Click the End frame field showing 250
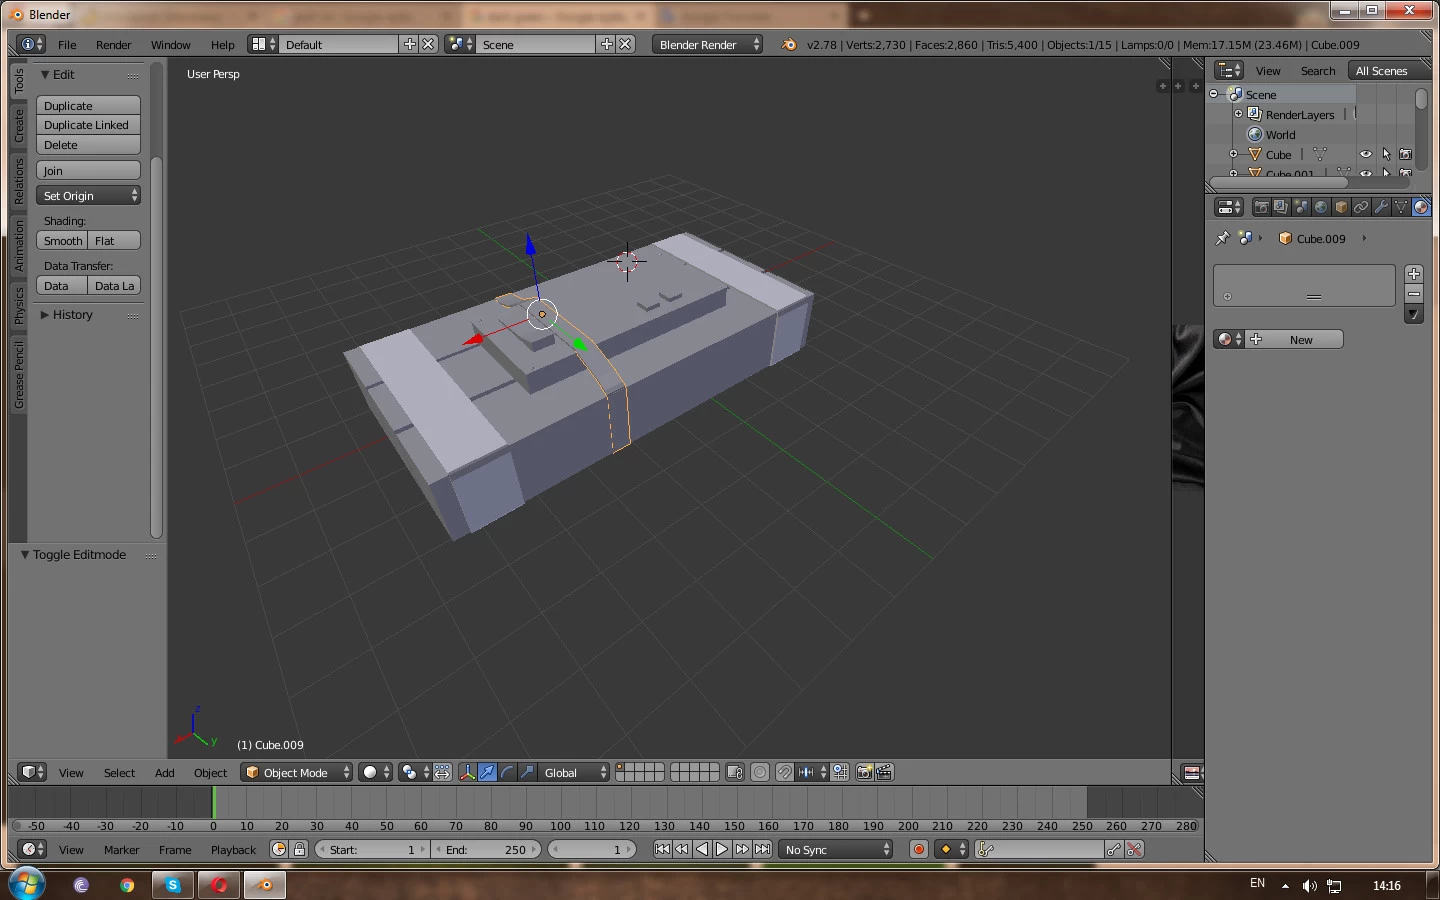The height and width of the screenshot is (900, 1440). 486,849
